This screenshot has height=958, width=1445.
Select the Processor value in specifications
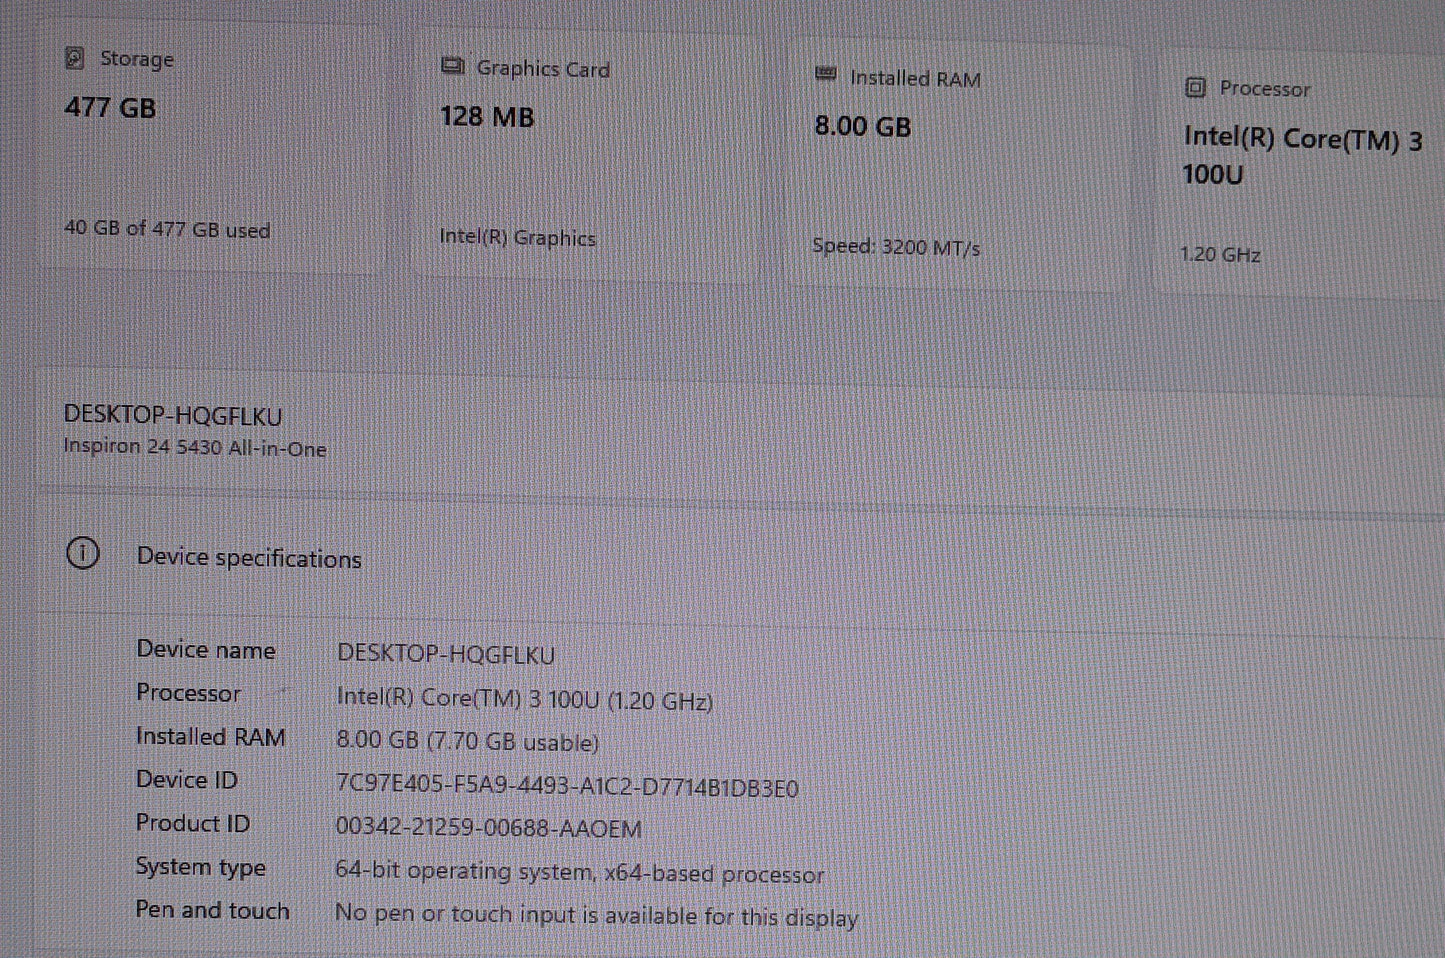525,699
